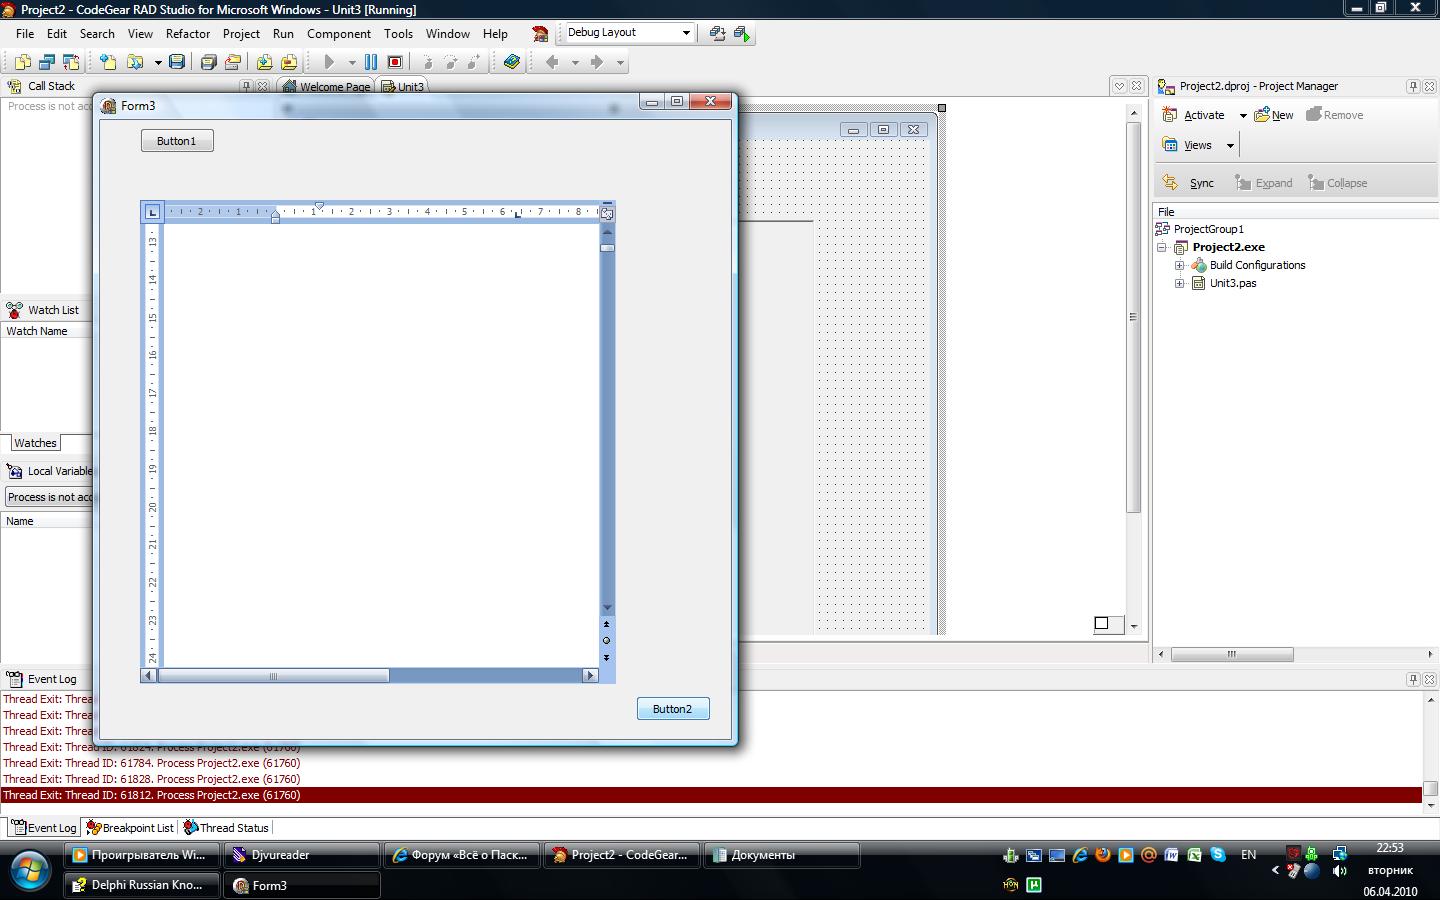
Task: Switch to the Breakpoint List tab
Action: (130, 828)
